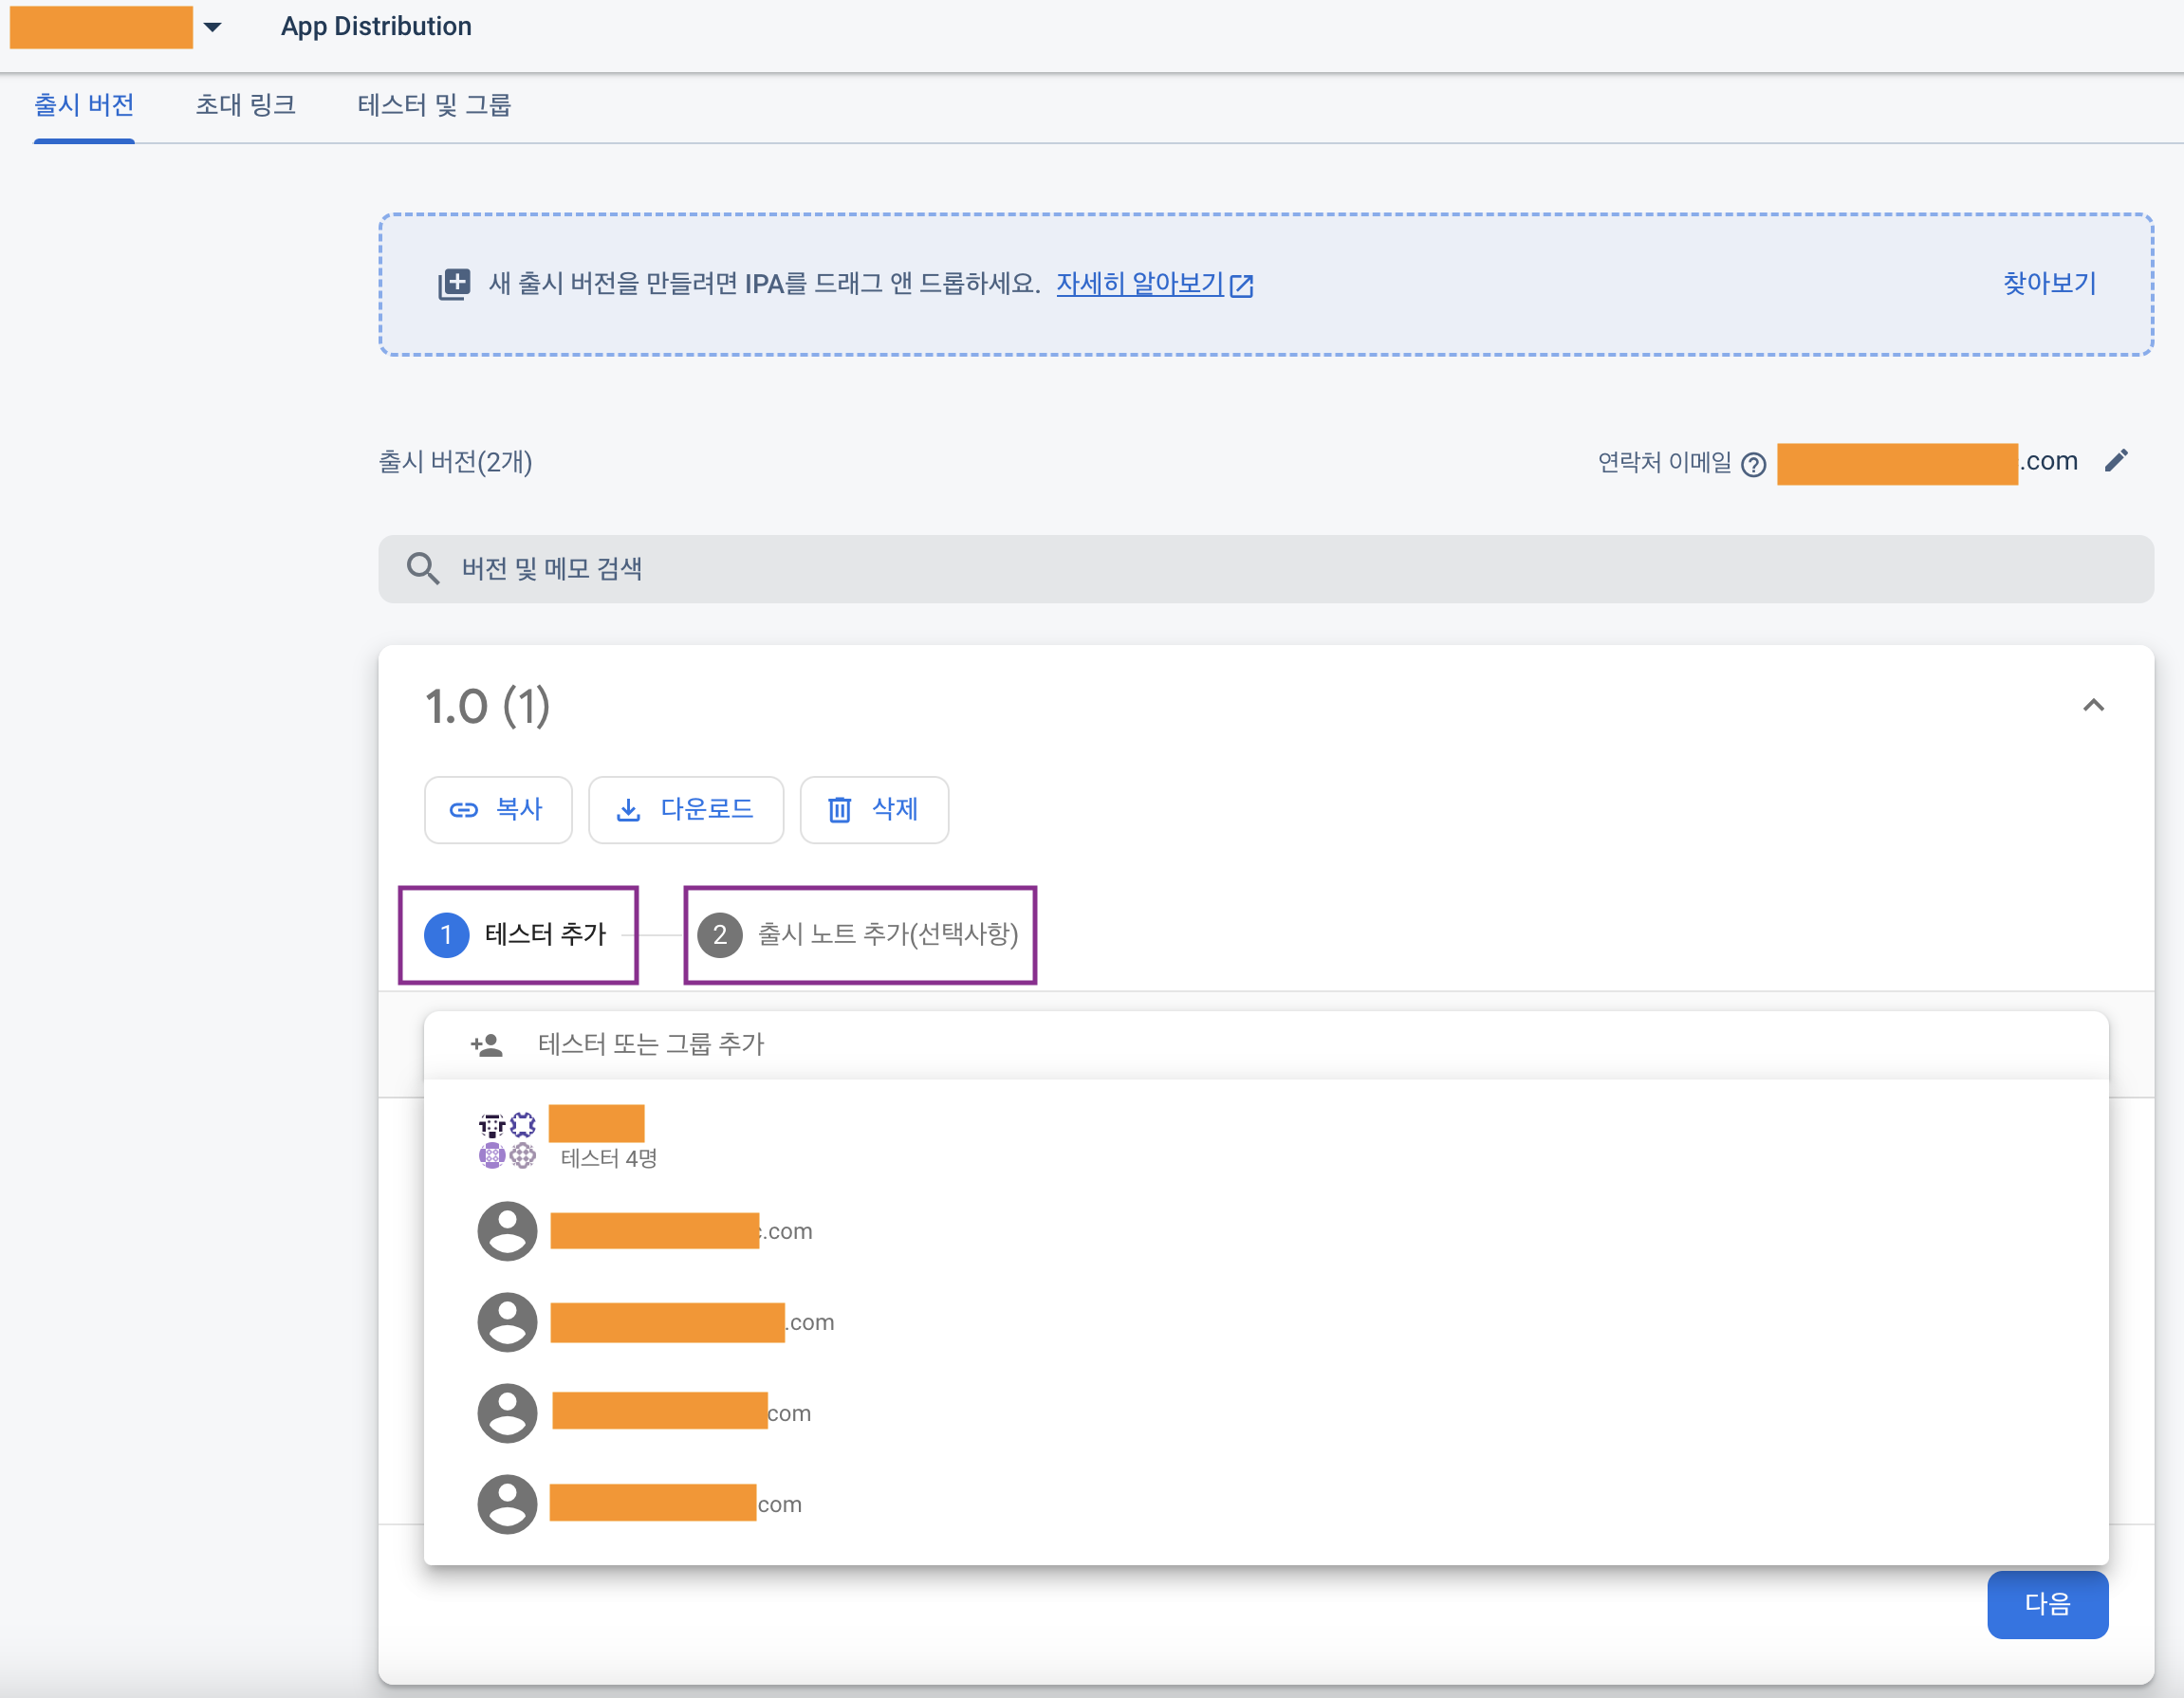Click the magnifier icon in the search bar
This screenshot has width=2184, height=1698.
tap(422, 569)
